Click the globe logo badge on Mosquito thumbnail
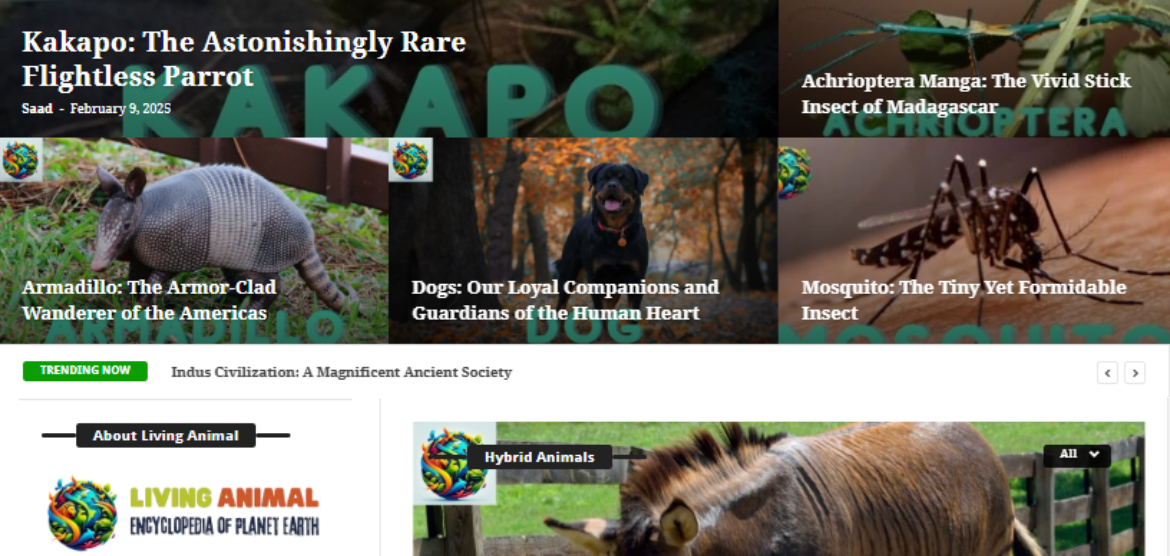This screenshot has height=556, width=1170. [794, 172]
